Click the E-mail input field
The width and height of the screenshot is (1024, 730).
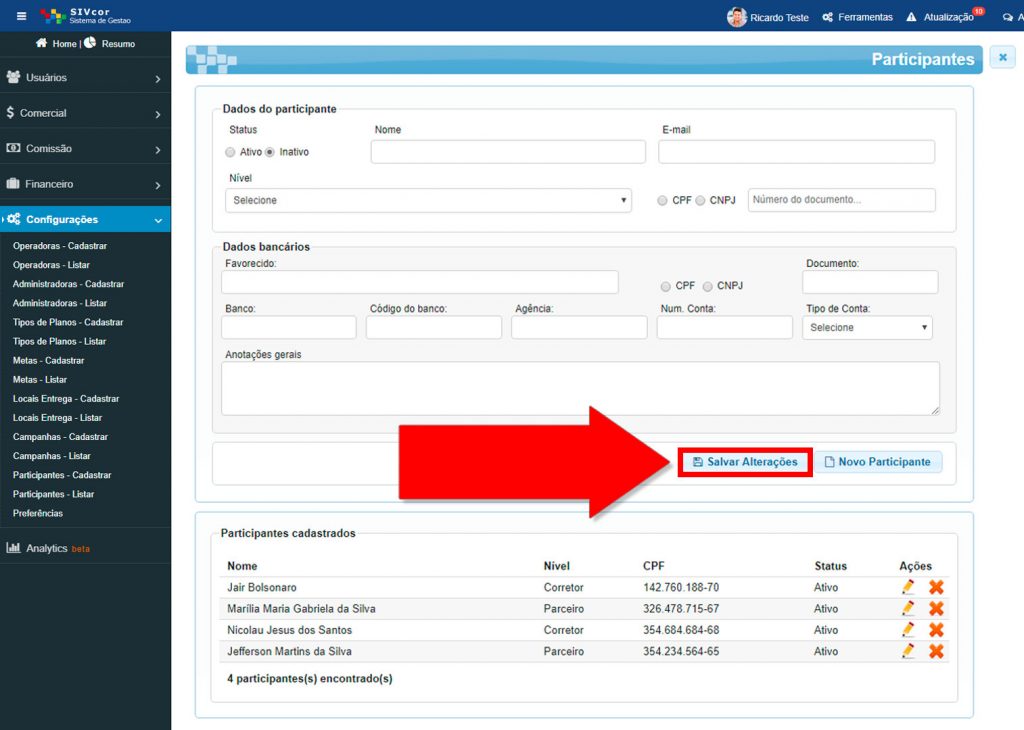click(797, 152)
